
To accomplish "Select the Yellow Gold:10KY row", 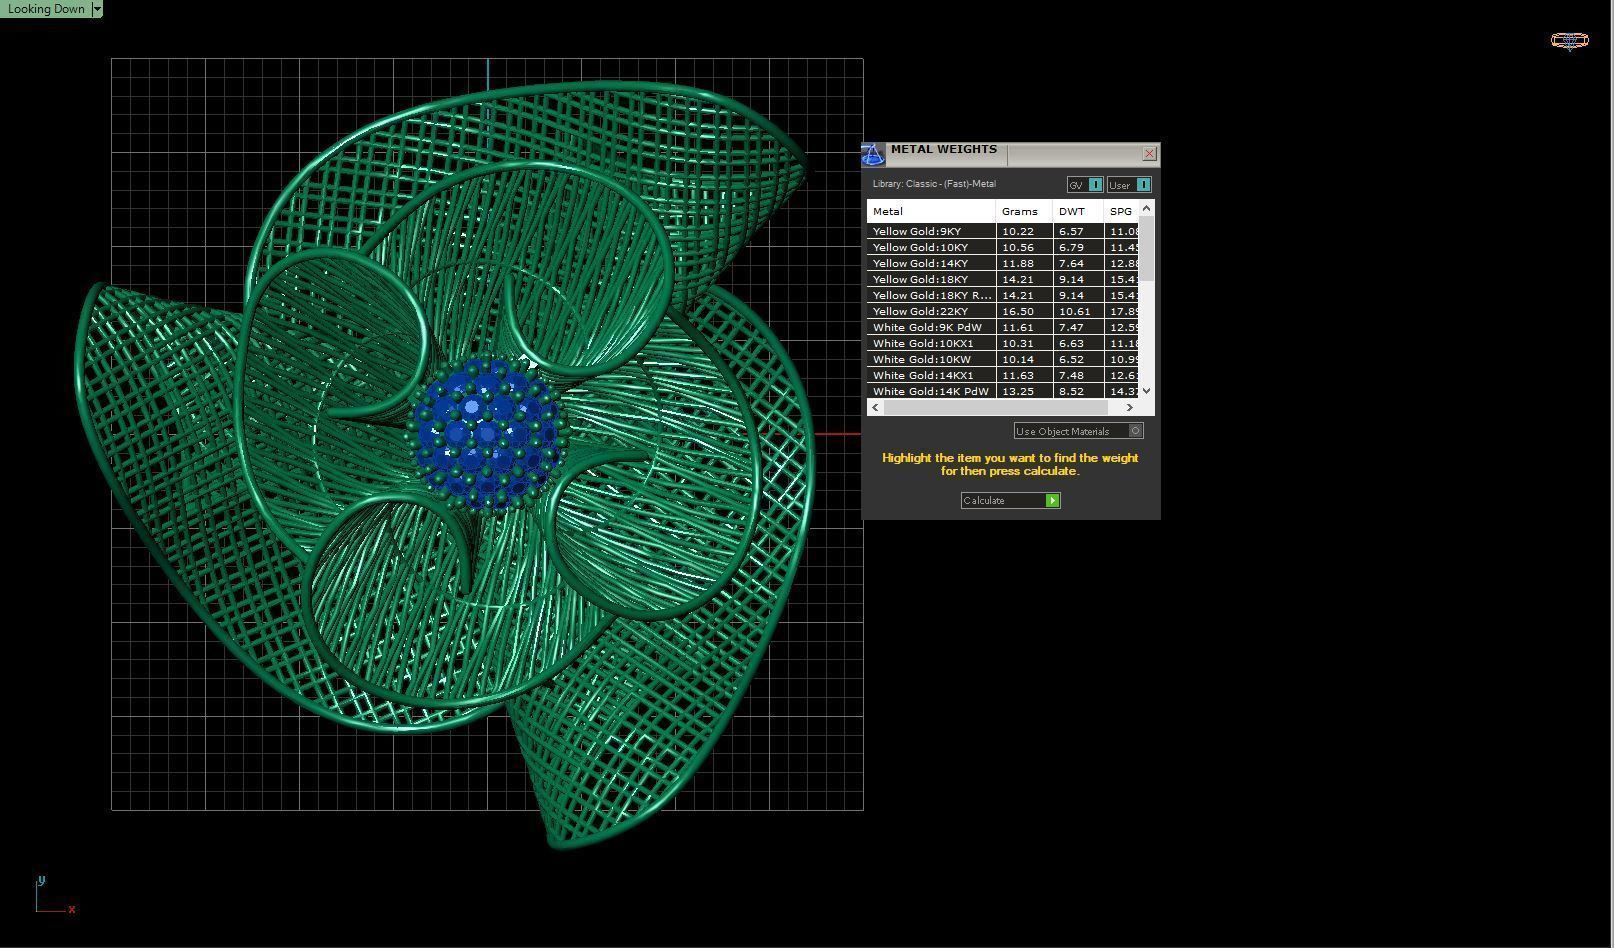I will [1003, 247].
